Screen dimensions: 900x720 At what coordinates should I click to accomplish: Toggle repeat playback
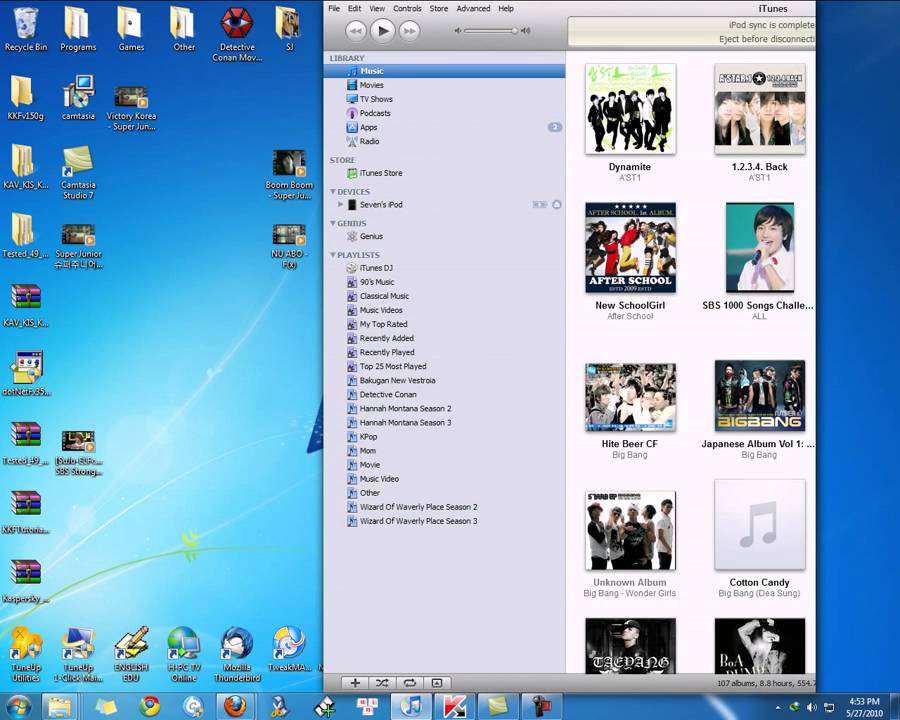pyautogui.click(x=409, y=683)
